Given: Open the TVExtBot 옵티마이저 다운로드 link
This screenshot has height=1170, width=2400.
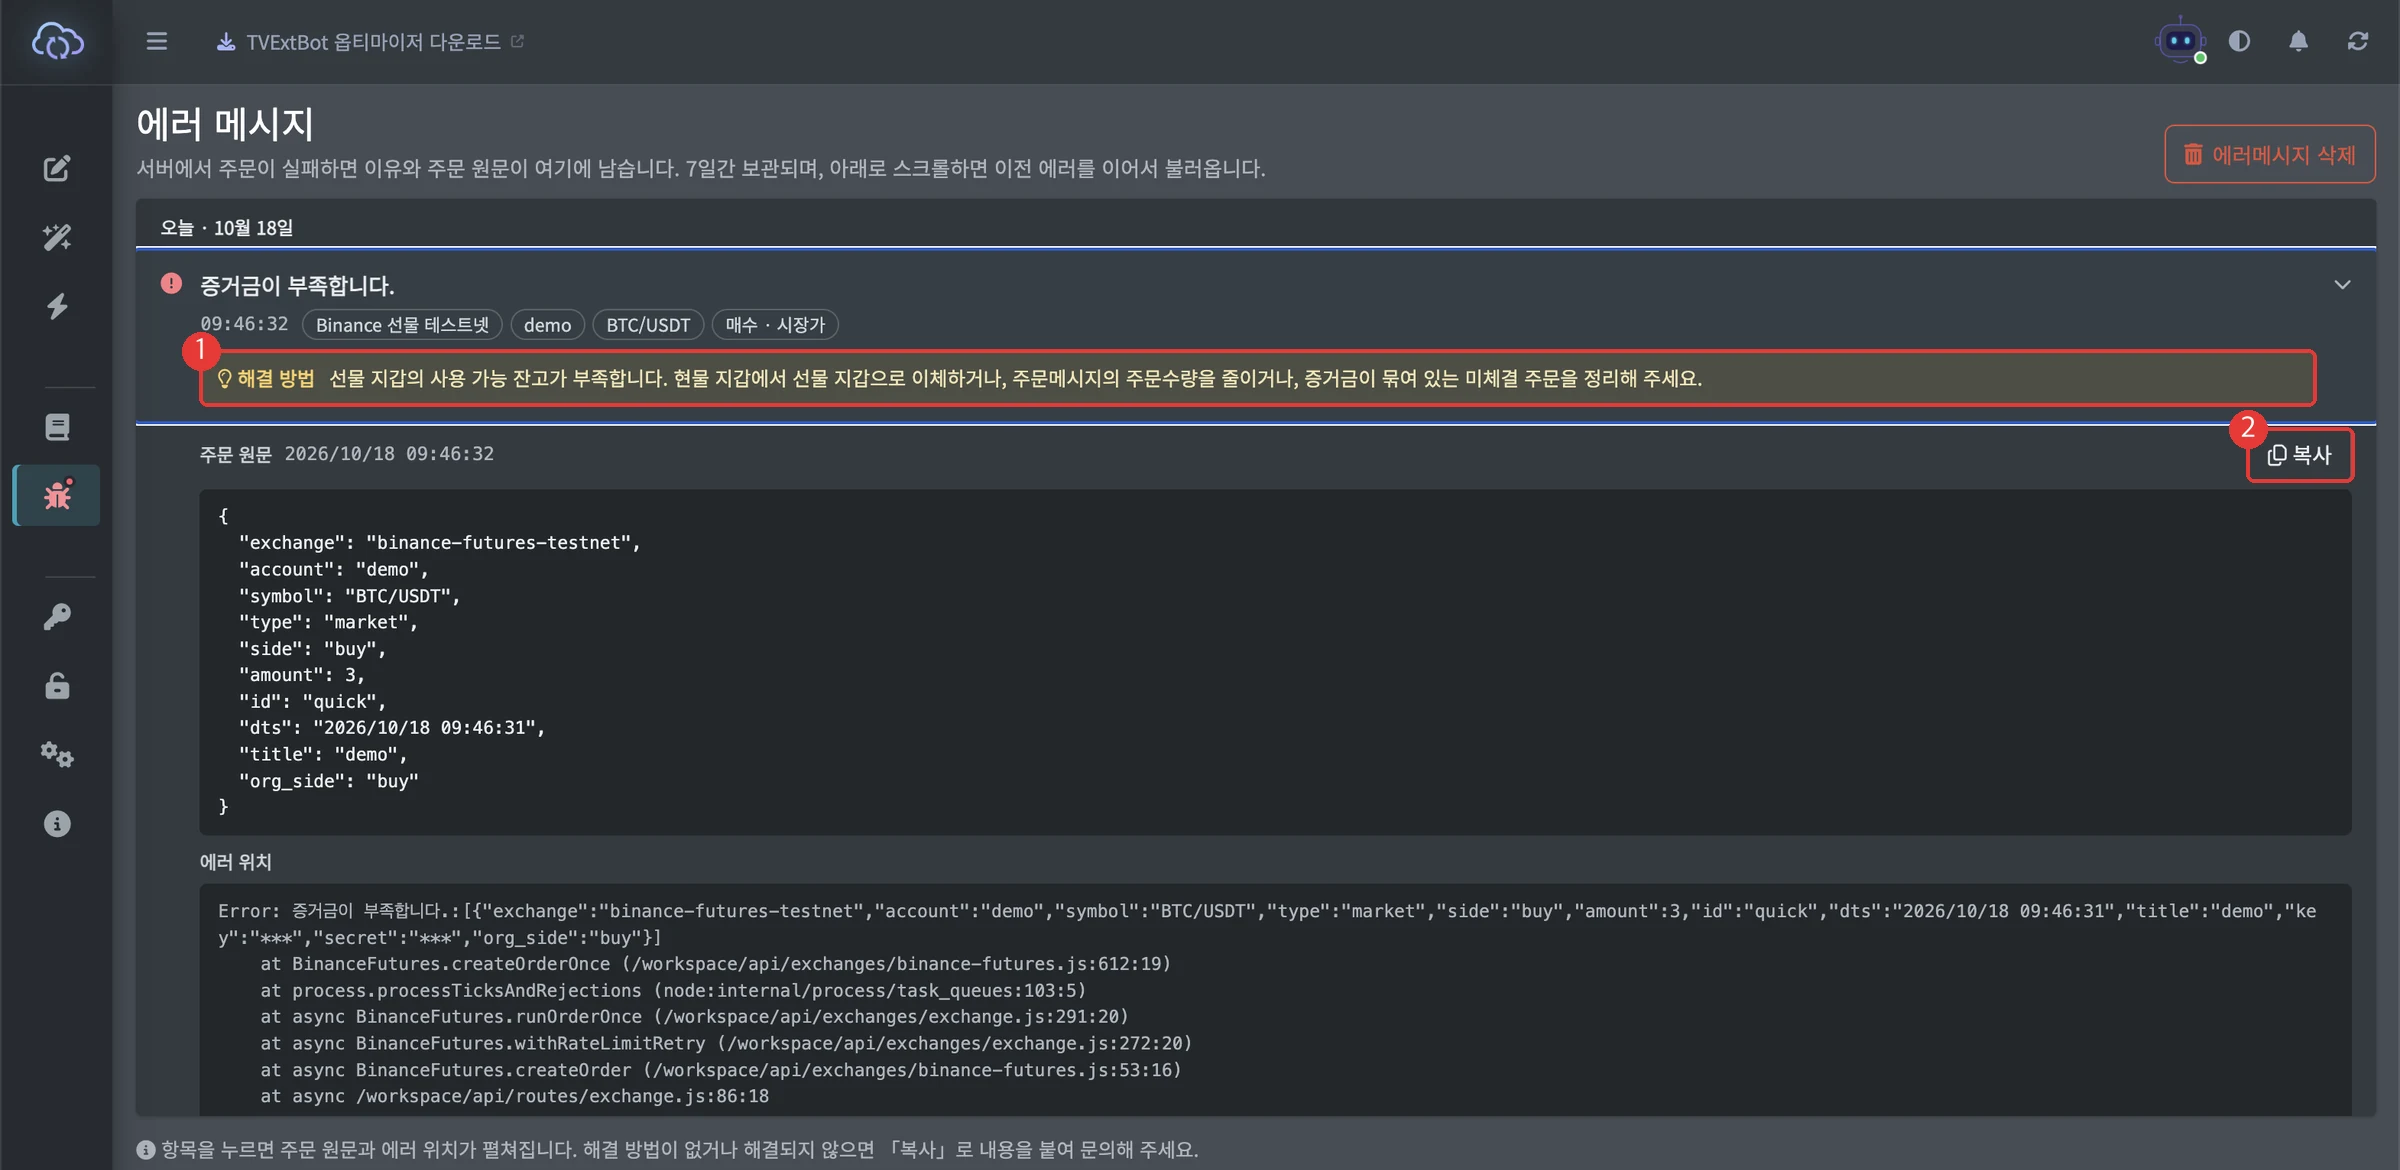Looking at the screenshot, I should pyautogui.click(x=370, y=42).
